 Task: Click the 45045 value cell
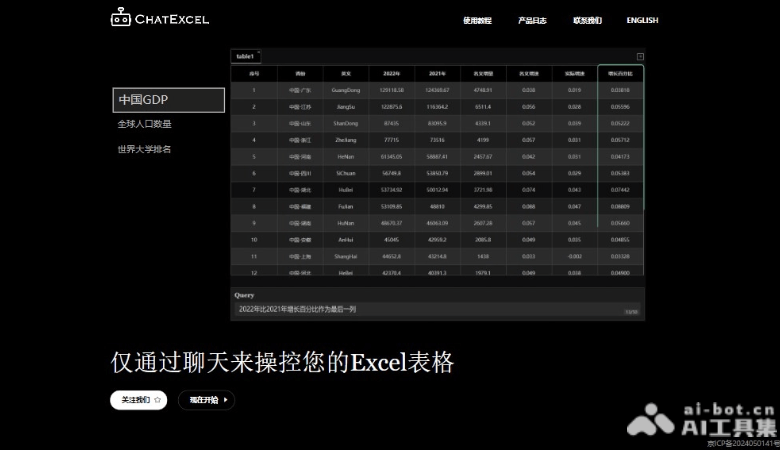coord(391,240)
